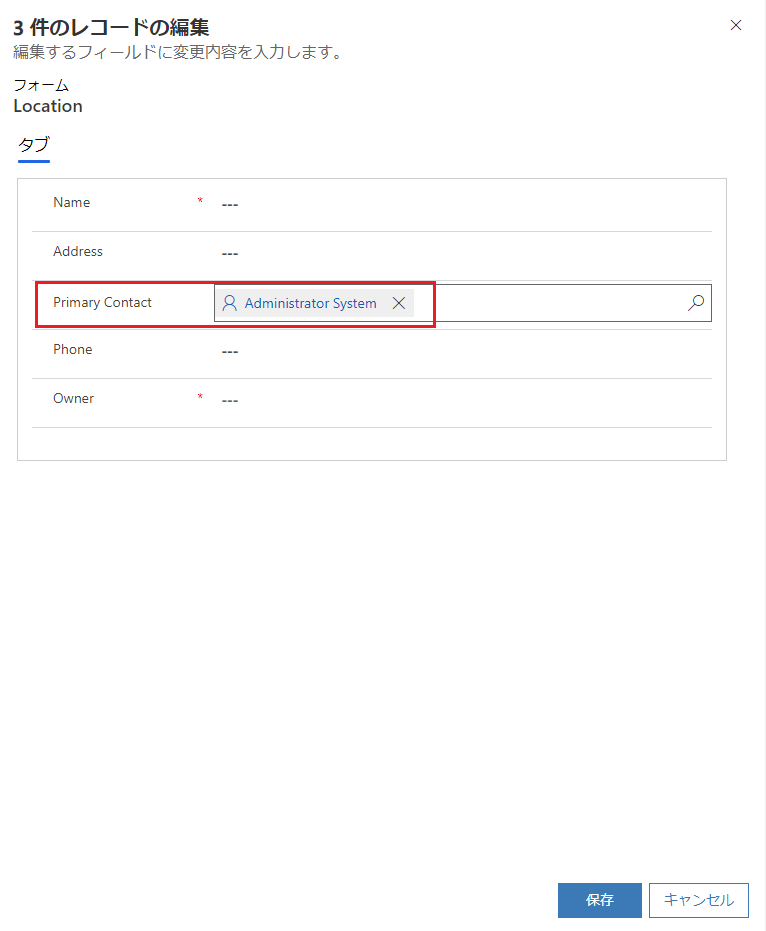Save the edited records with 保存
The width and height of the screenshot is (766, 931).
point(600,900)
